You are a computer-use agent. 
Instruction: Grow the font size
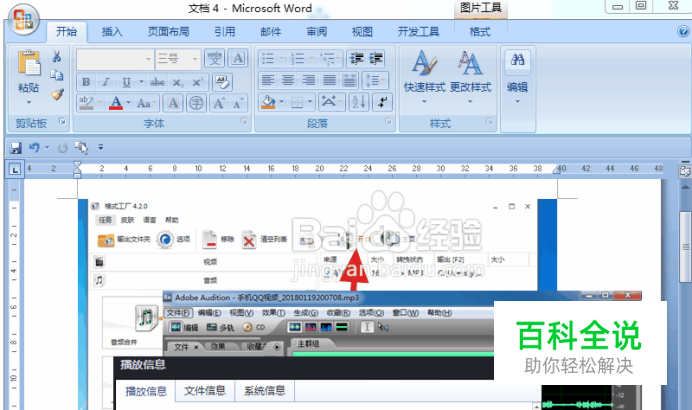click(x=219, y=103)
